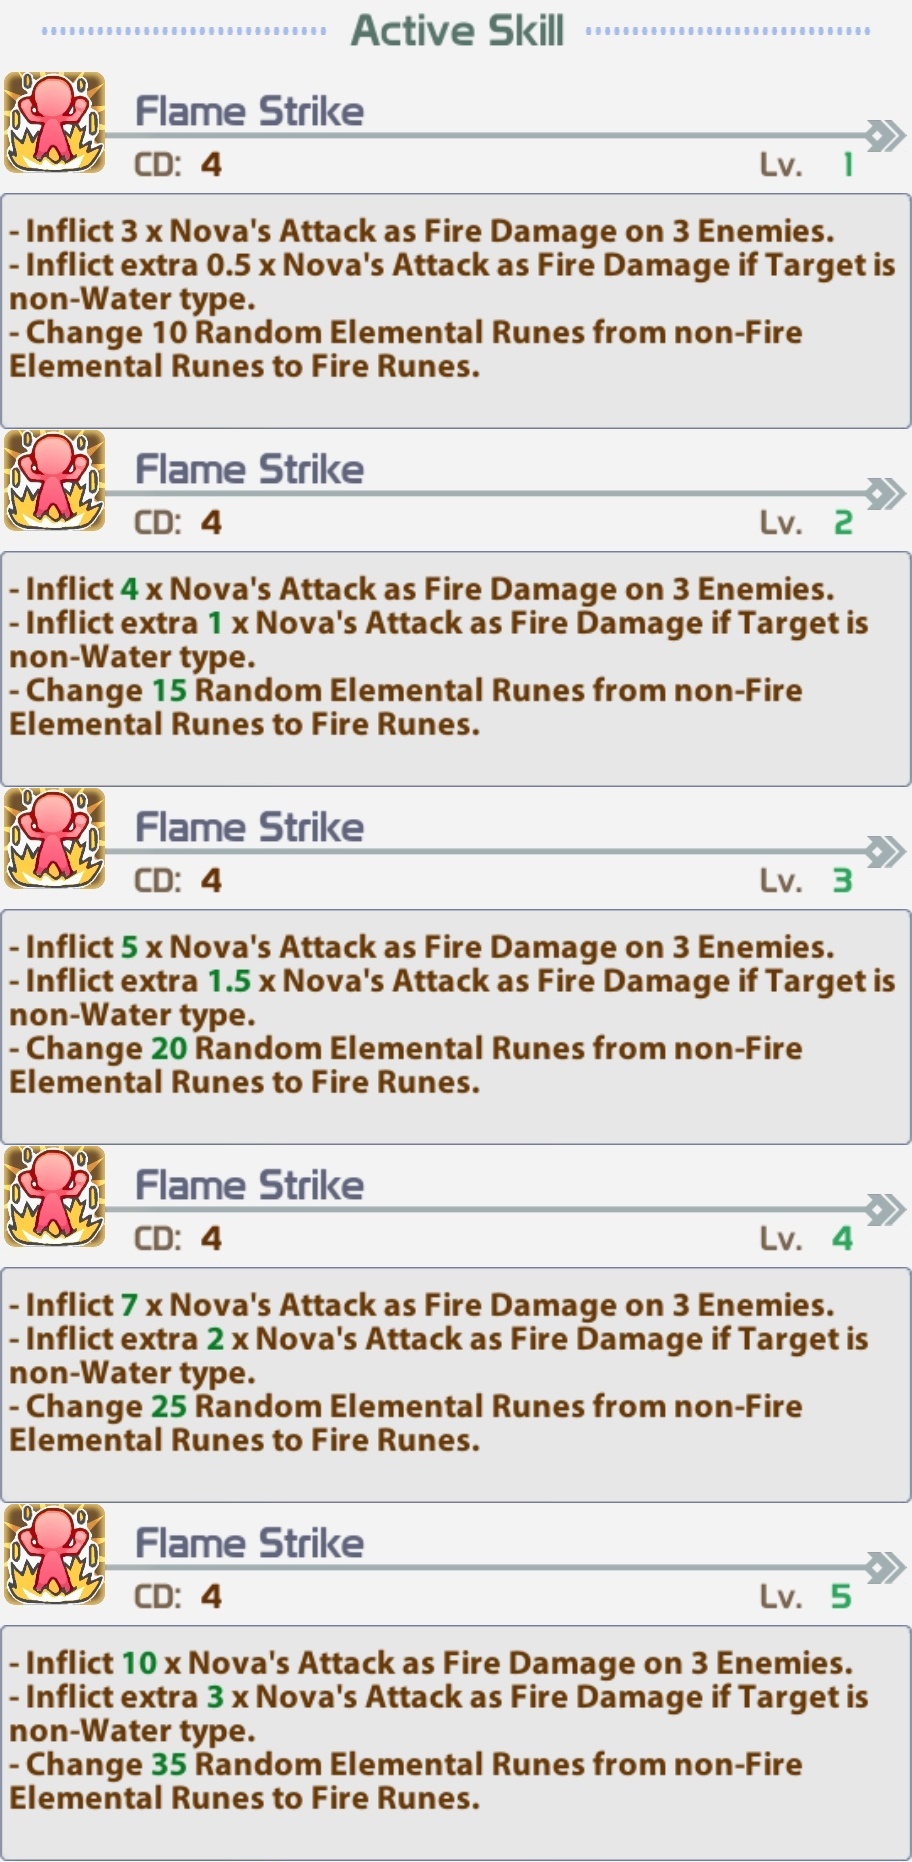Open the Lv. 1 description starting Inflict 3 x
The width and height of the screenshot is (912, 1862).
(x=456, y=311)
